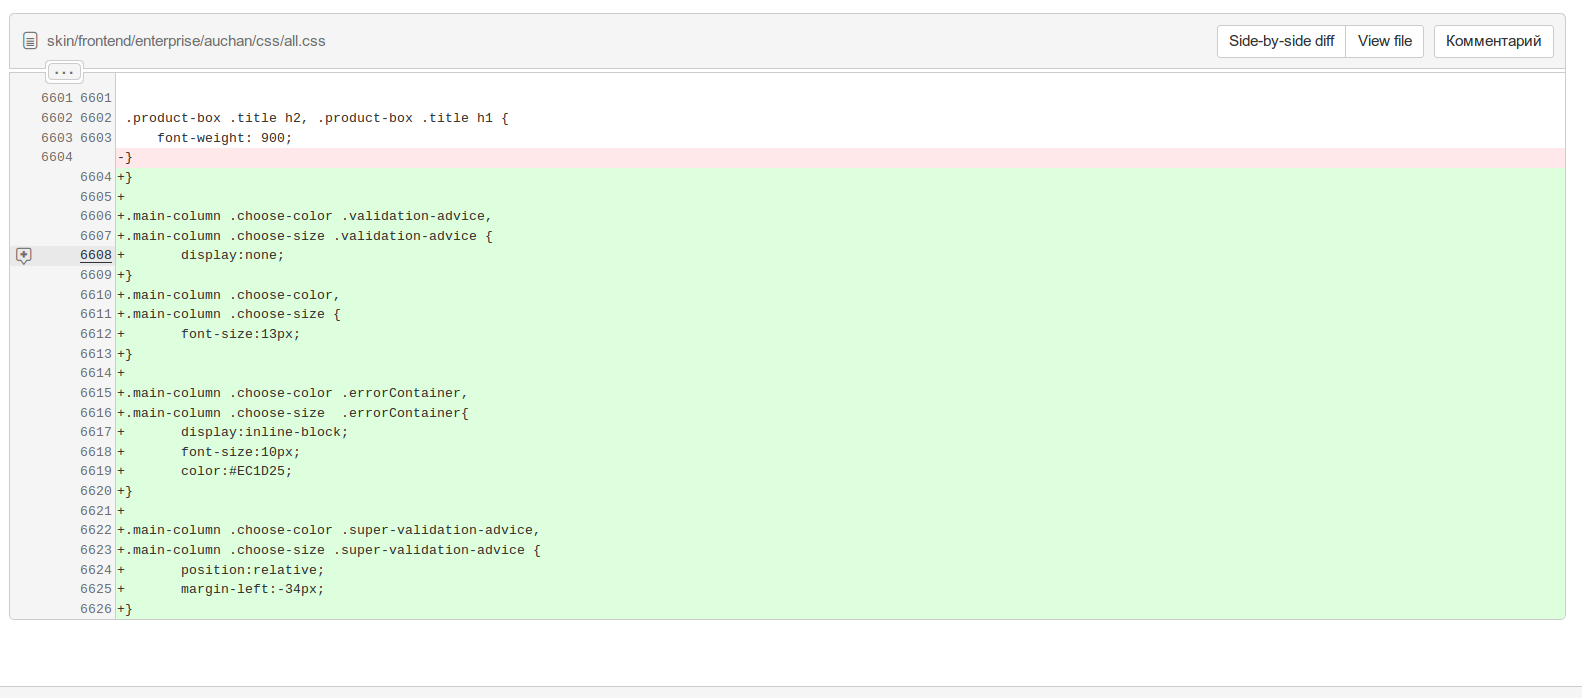Image resolution: width=1582 pixels, height=698 pixels.
Task: Open the View file button
Action: click(x=1384, y=41)
